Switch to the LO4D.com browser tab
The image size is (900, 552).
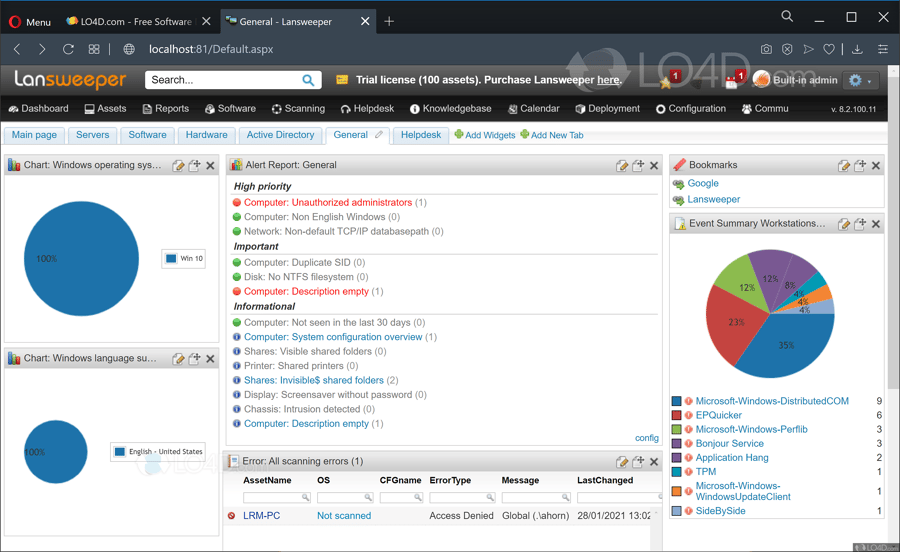tap(138, 22)
